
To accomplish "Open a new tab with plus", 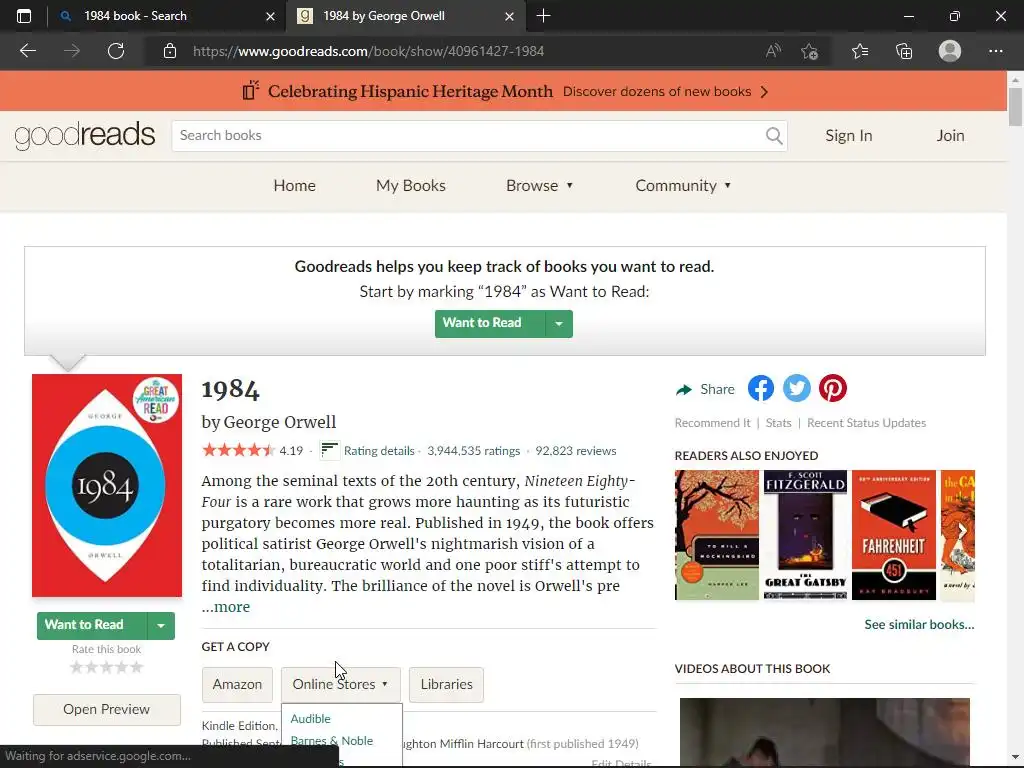I will point(543,16).
